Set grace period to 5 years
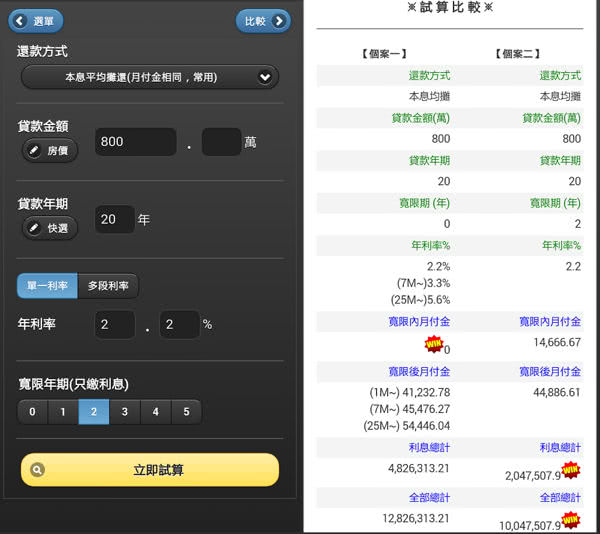 click(186, 412)
